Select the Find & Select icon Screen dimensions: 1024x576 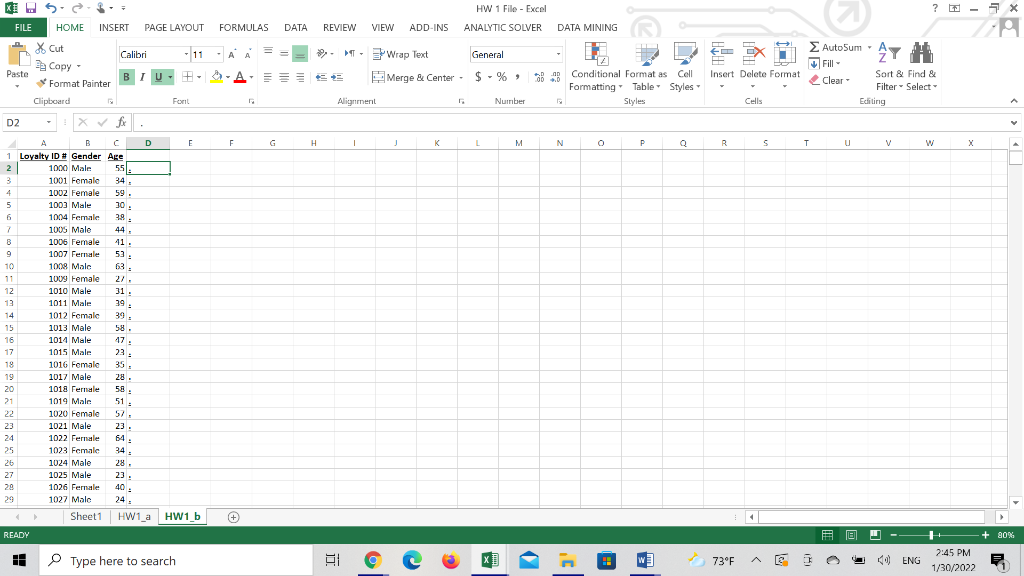pyautogui.click(x=919, y=65)
